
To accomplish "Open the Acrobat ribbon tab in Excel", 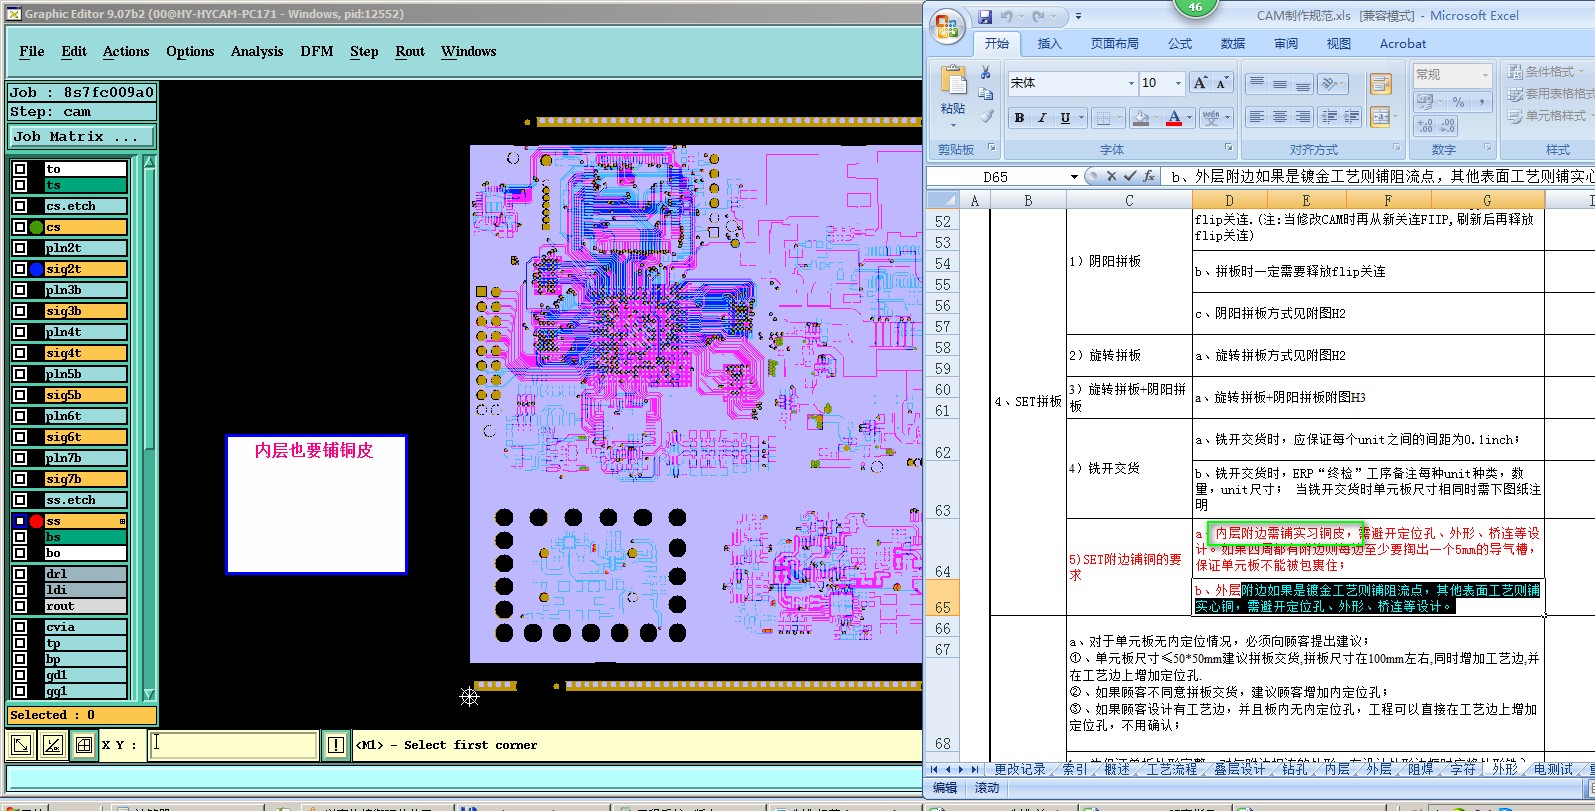I will click(x=1403, y=44).
